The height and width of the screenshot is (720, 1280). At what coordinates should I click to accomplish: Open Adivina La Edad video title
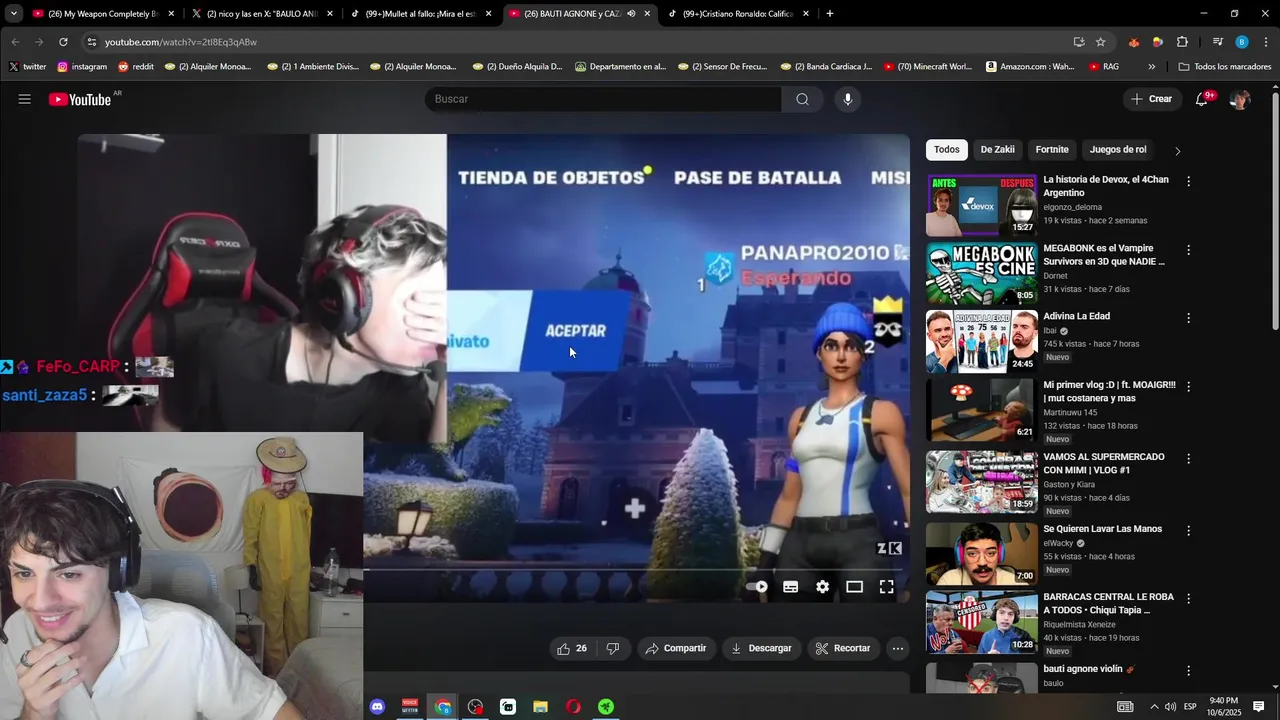click(x=1076, y=316)
